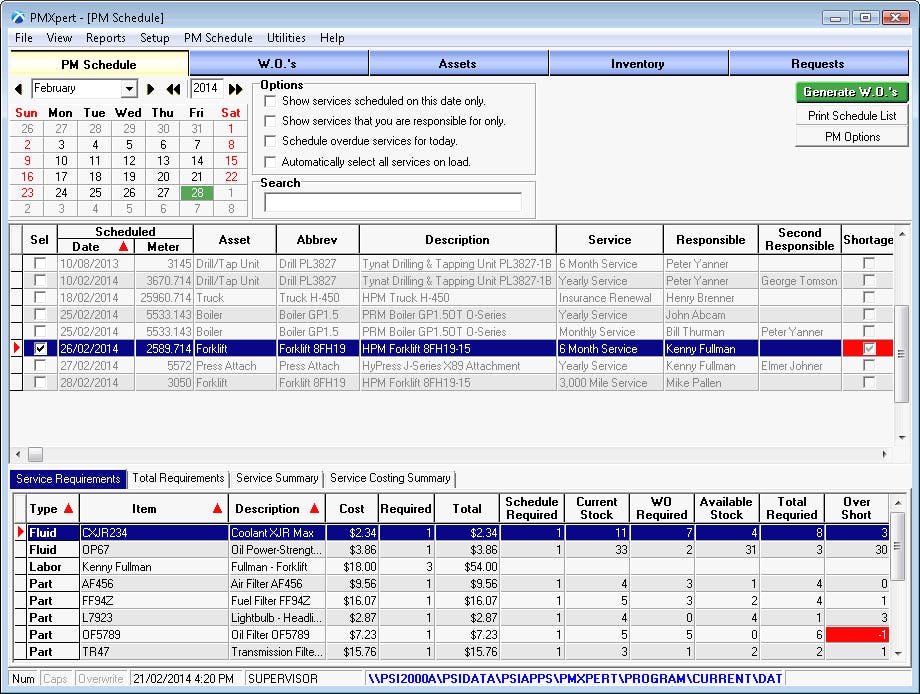This screenshot has height=694, width=920.
Task: Open the Service Costing Summary tab
Action: 390,478
